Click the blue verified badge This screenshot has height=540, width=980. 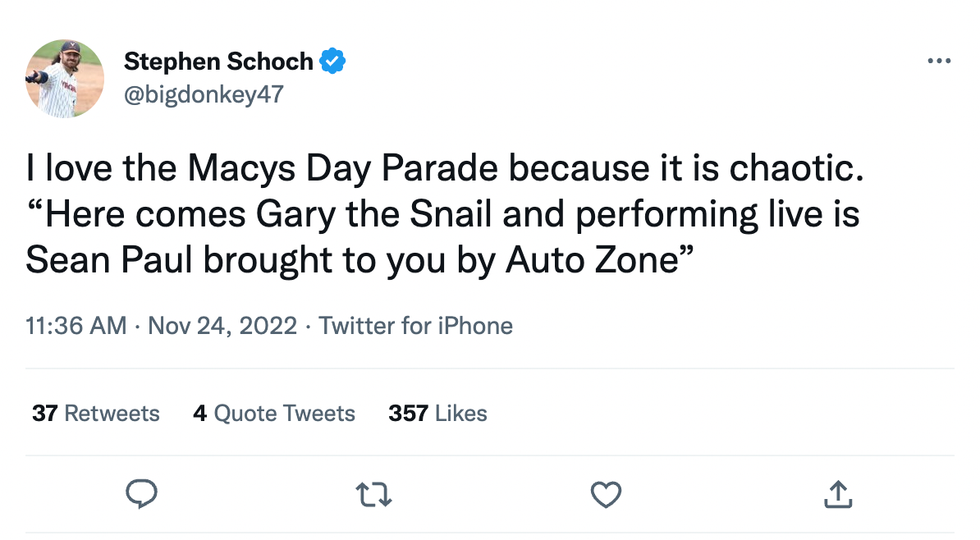click(333, 62)
